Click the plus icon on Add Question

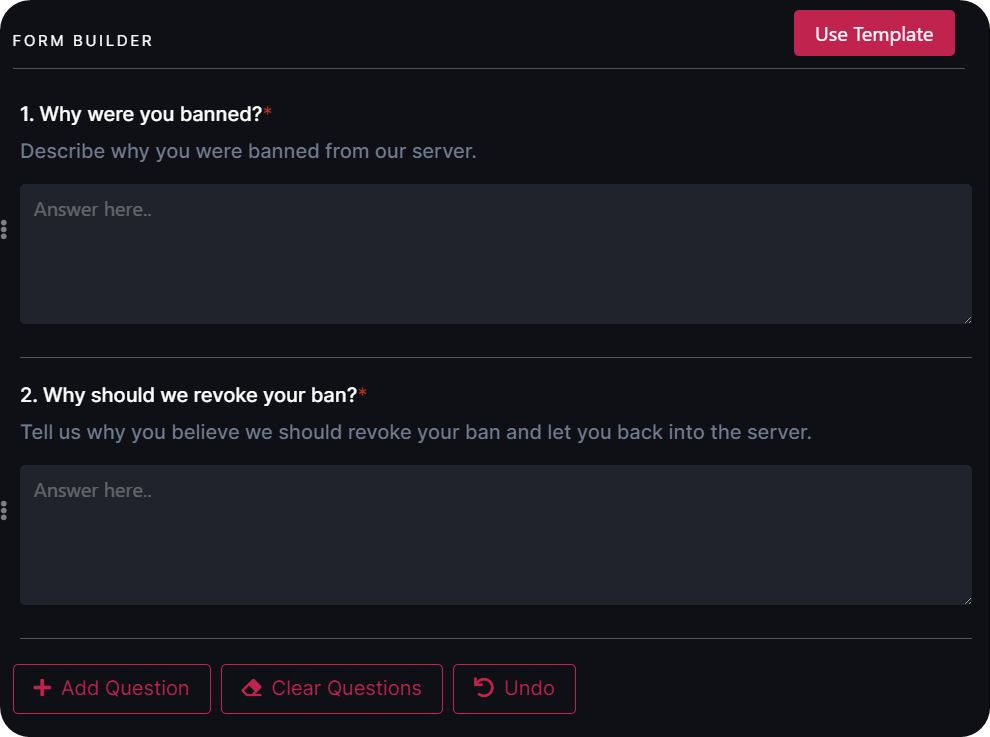pos(43,688)
